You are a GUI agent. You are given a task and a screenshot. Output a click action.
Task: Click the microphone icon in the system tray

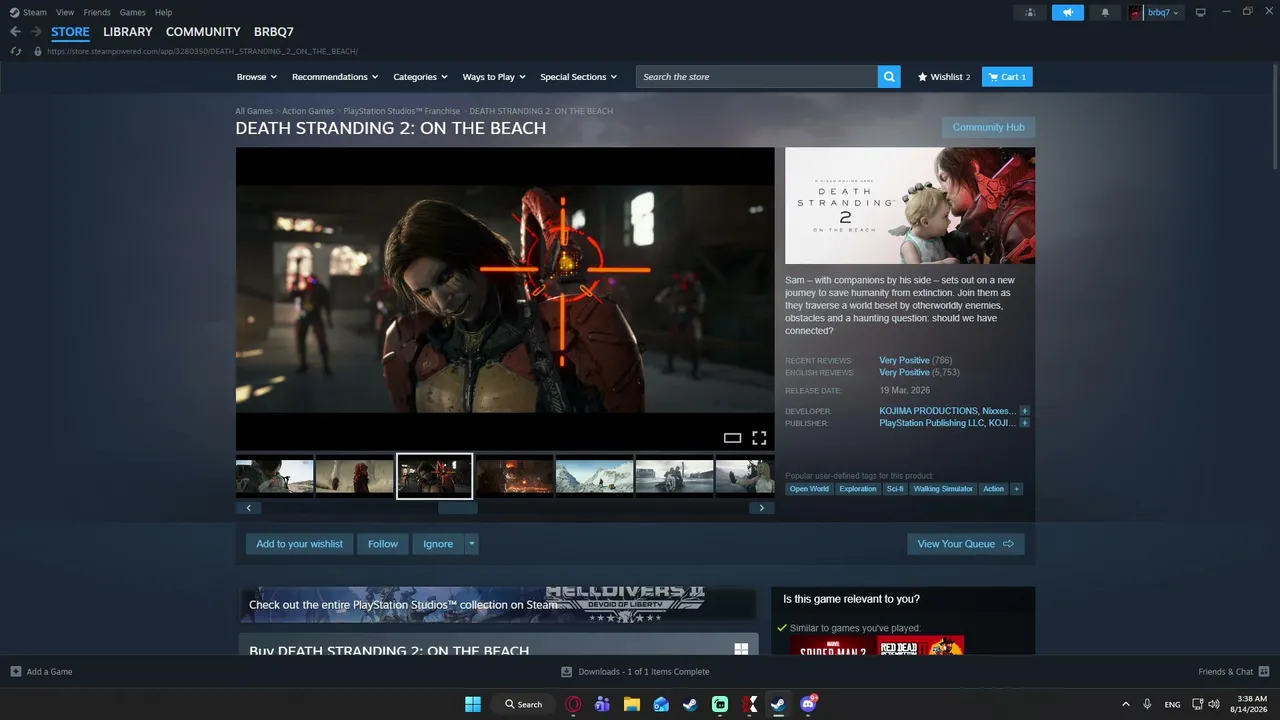click(1147, 704)
